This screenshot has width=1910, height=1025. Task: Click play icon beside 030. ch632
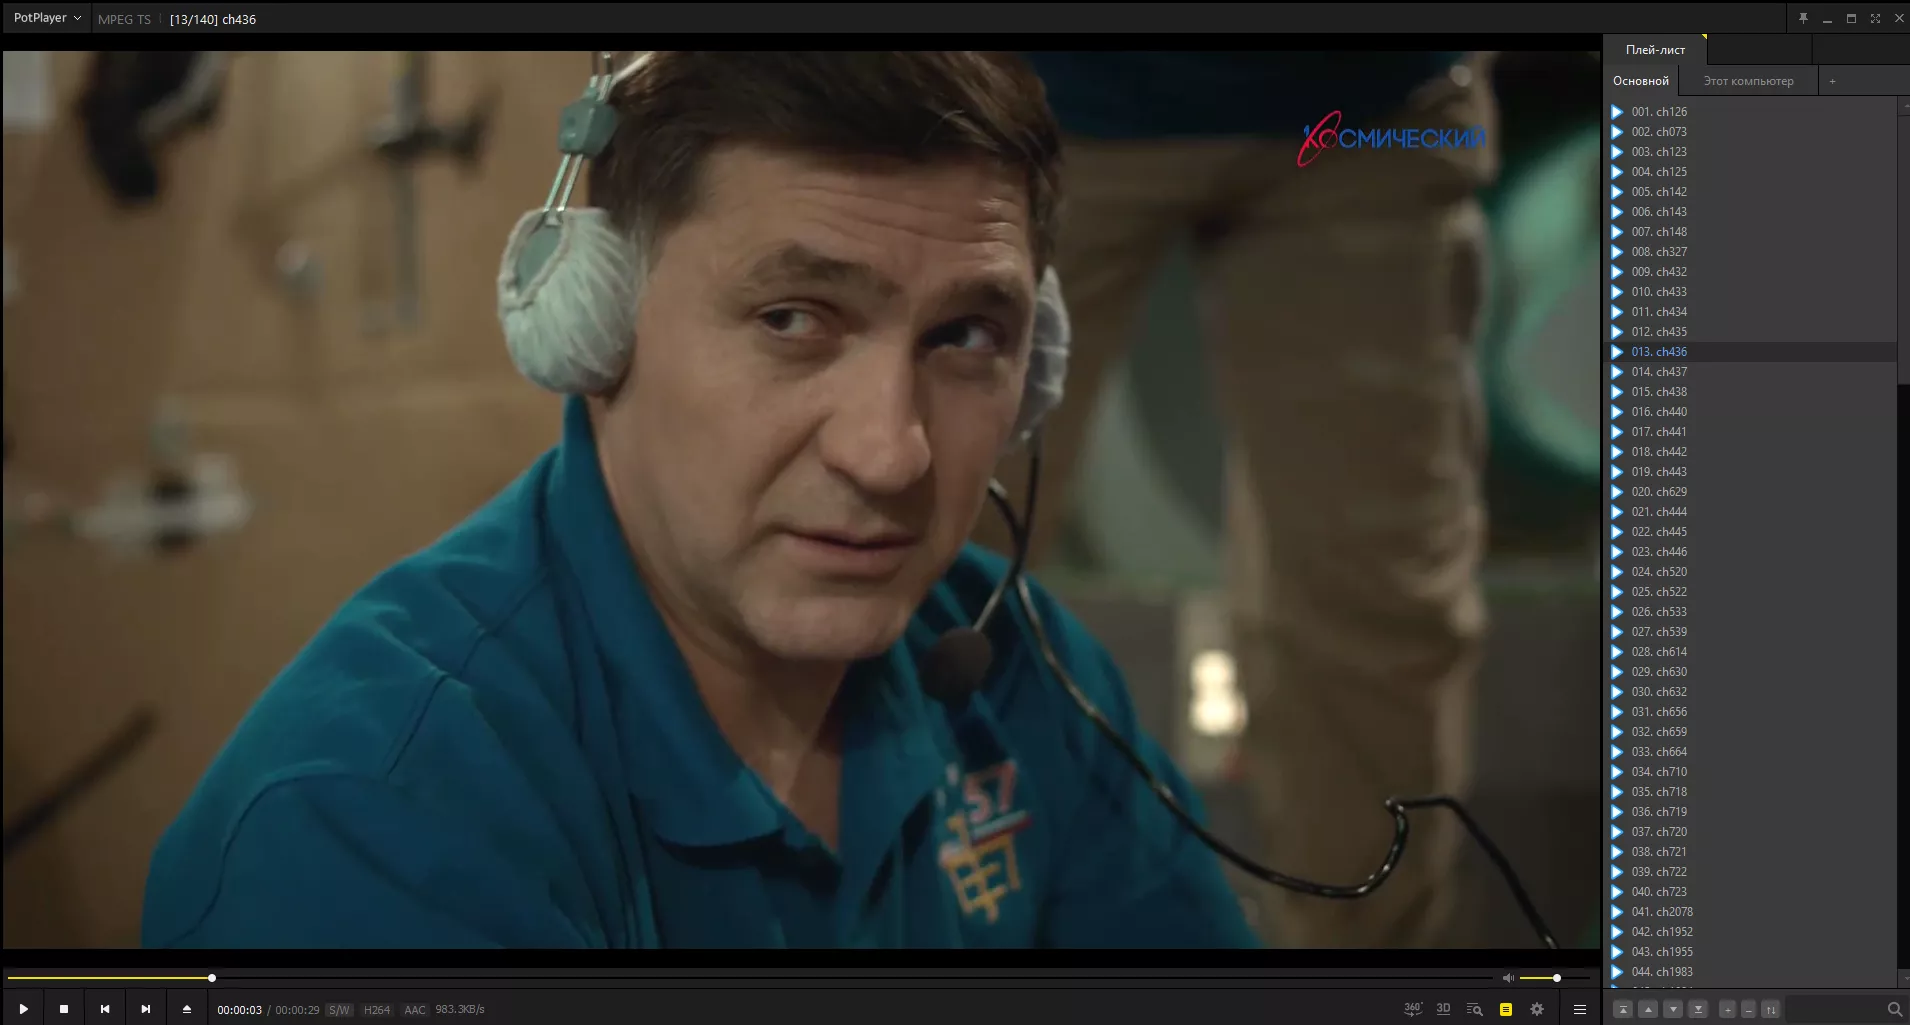(1617, 692)
